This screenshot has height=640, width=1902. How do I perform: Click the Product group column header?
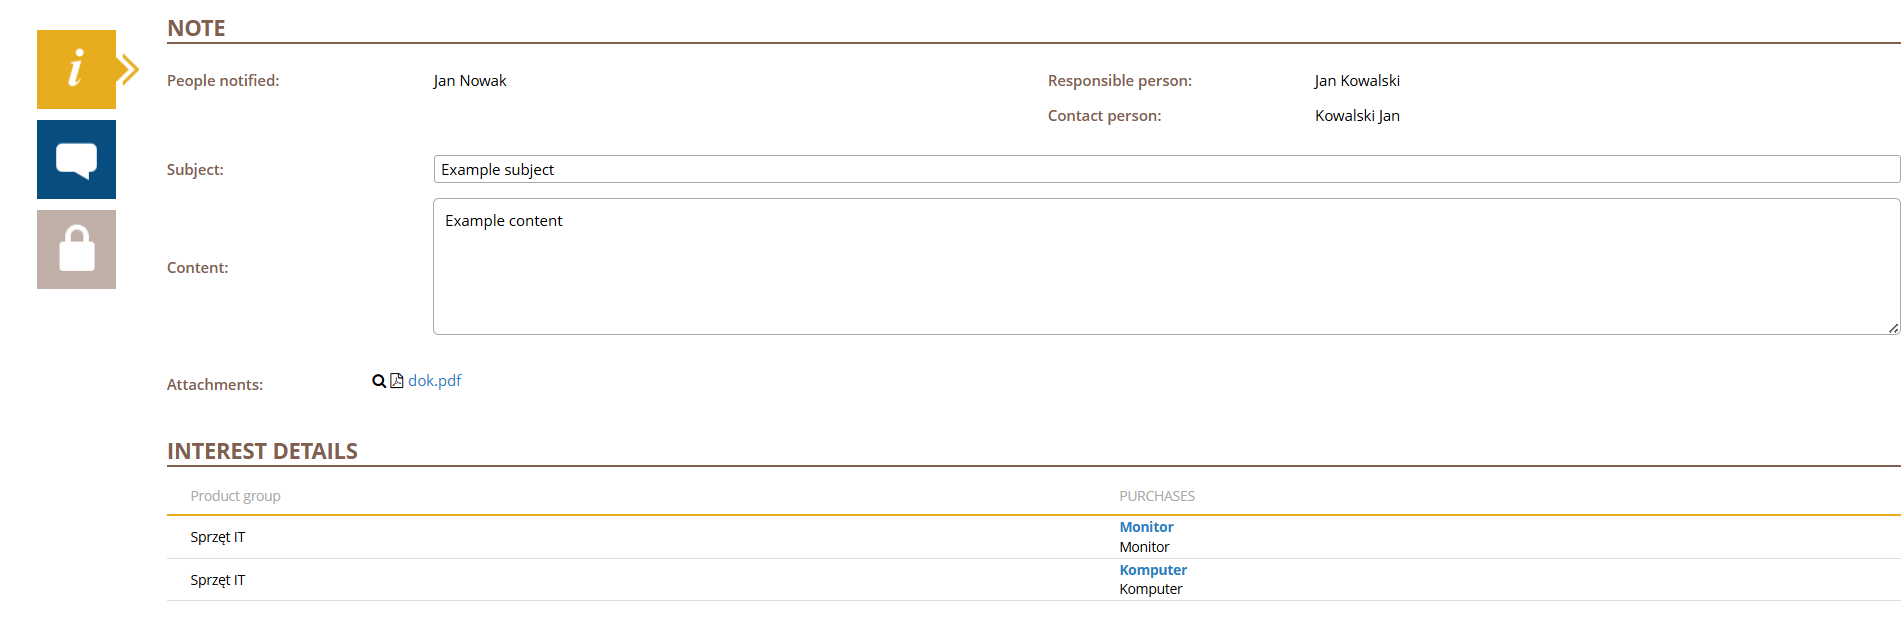(236, 496)
